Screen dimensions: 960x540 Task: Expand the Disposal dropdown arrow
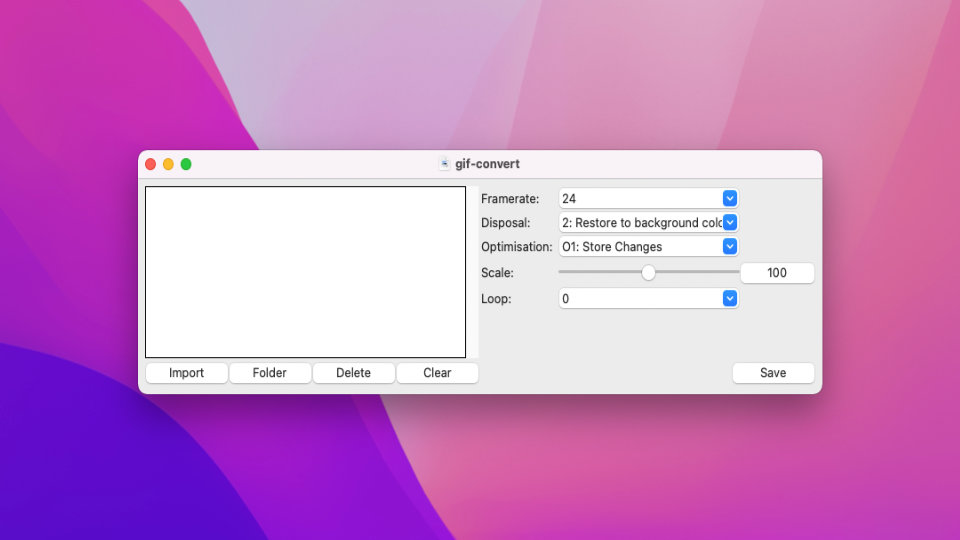(730, 223)
